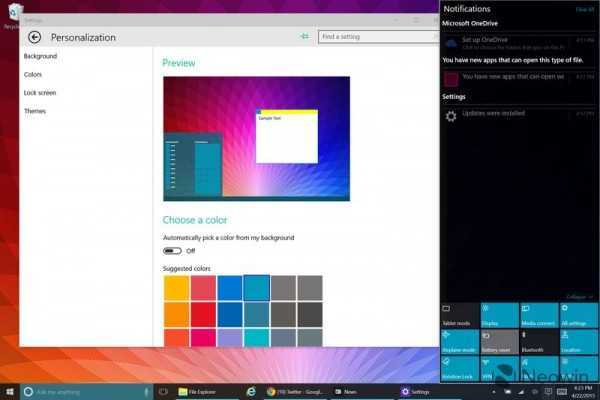Click the Find a setting search box

coord(378,37)
